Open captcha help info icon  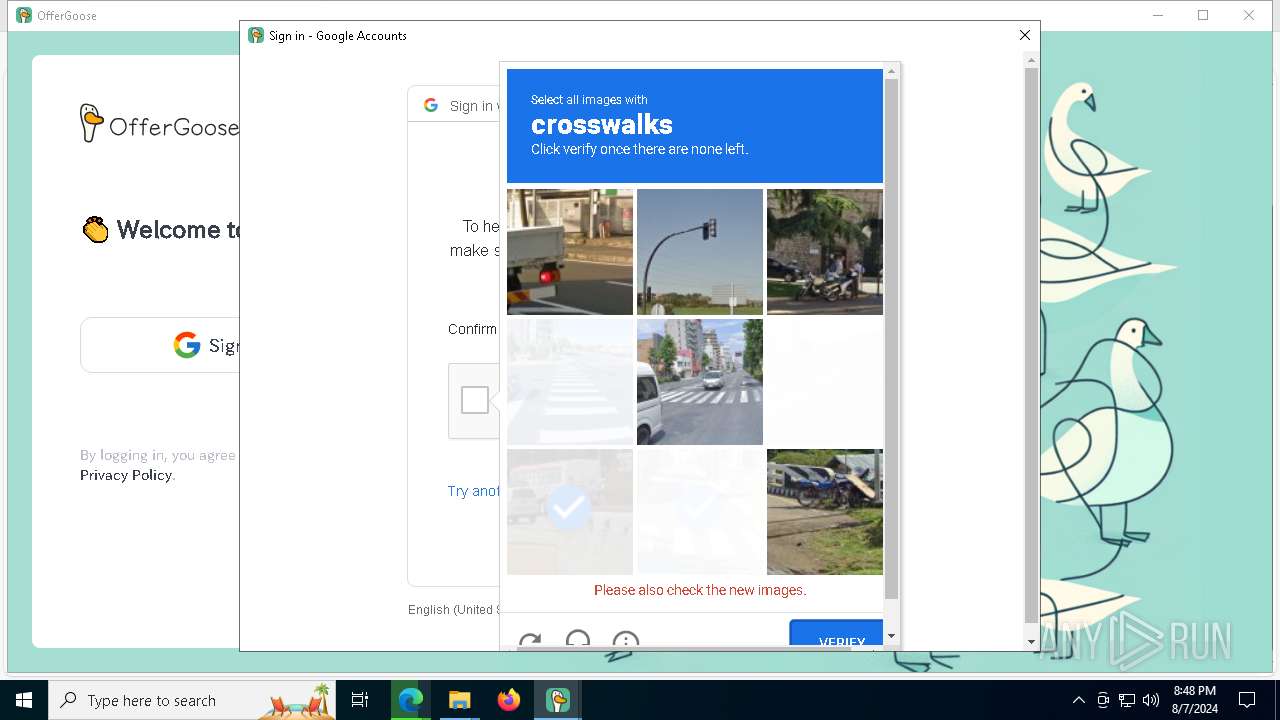[626, 640]
